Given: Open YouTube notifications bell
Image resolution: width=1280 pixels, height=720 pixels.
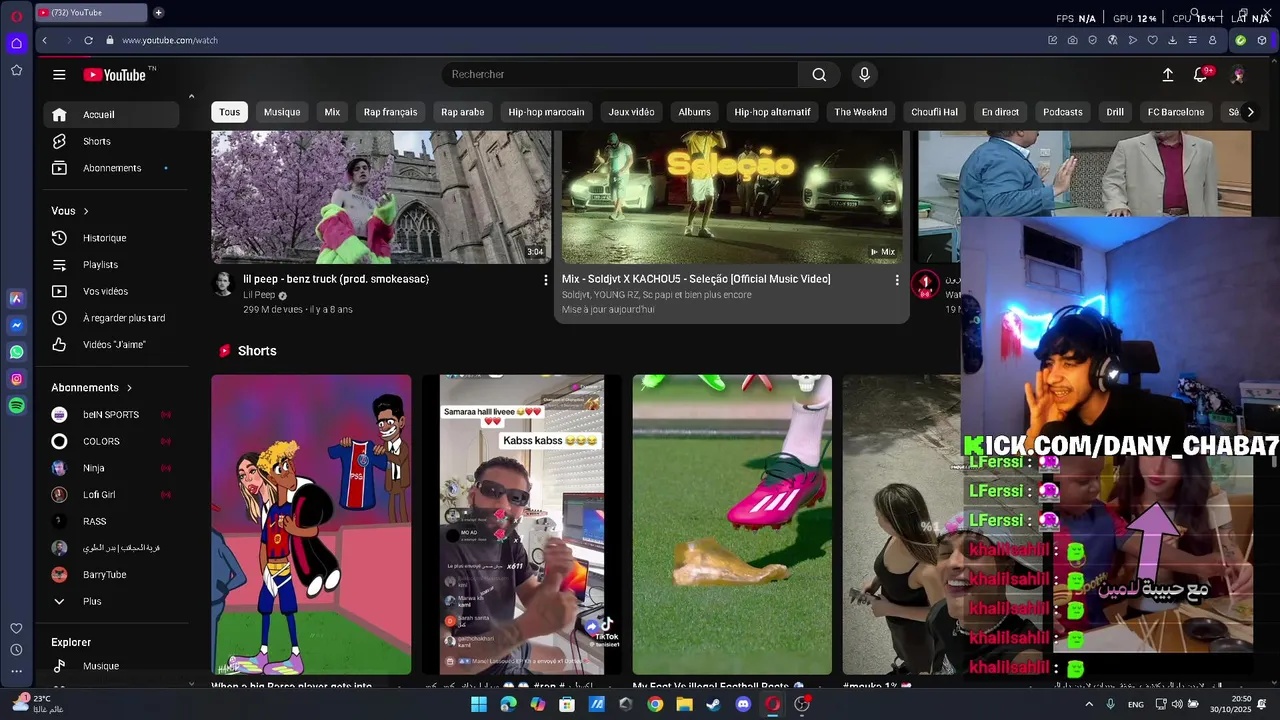Looking at the screenshot, I should point(1201,75).
